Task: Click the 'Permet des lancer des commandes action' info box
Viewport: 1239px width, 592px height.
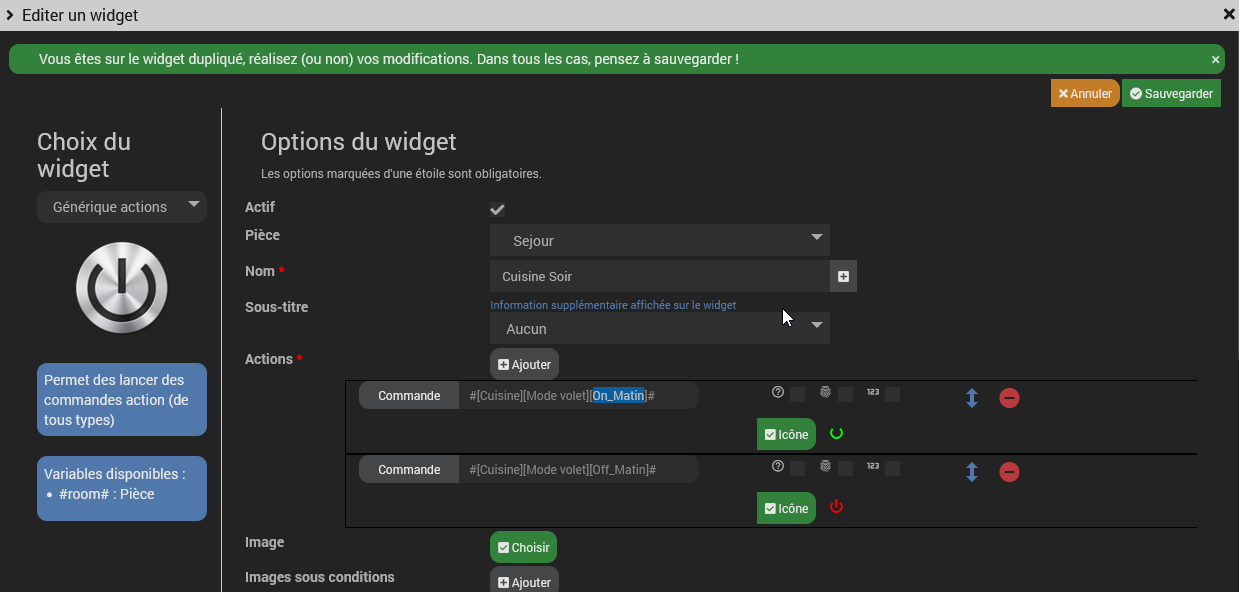Action: coord(122,400)
